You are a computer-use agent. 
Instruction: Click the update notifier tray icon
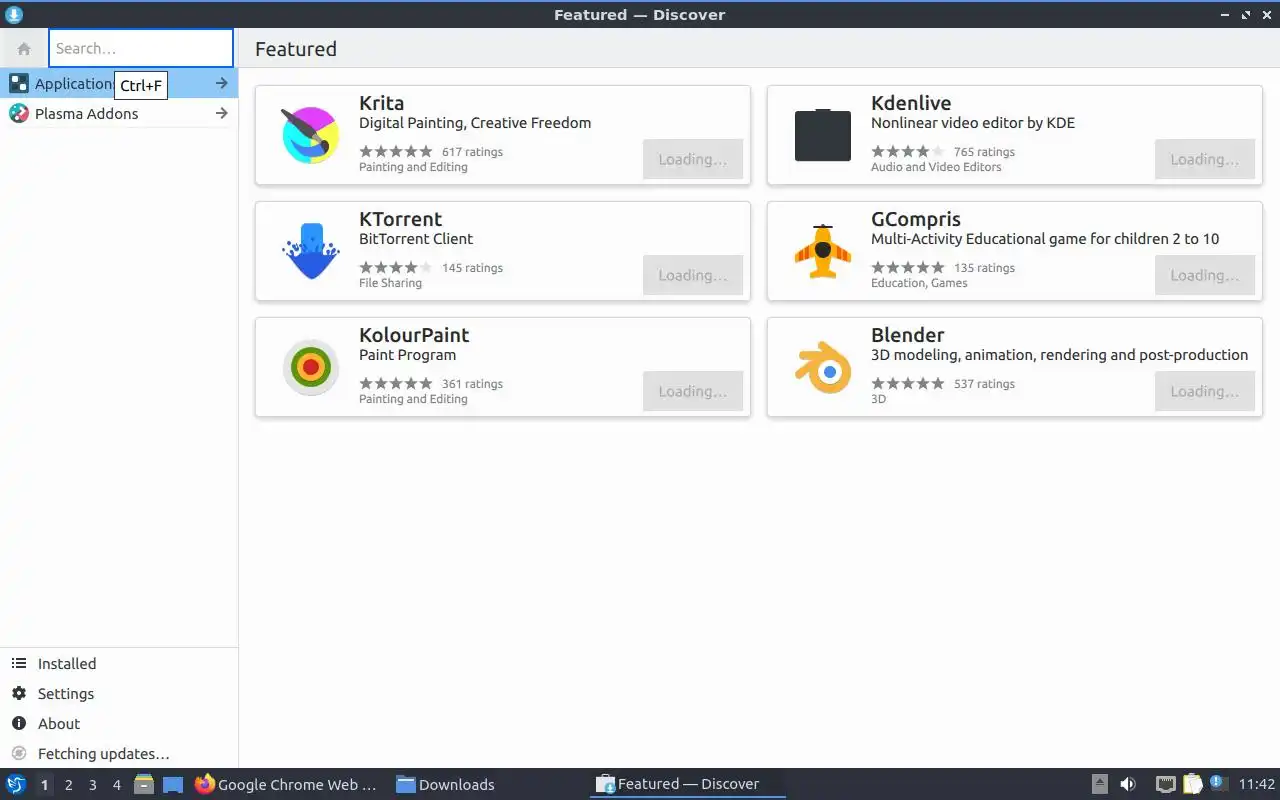coord(1218,783)
